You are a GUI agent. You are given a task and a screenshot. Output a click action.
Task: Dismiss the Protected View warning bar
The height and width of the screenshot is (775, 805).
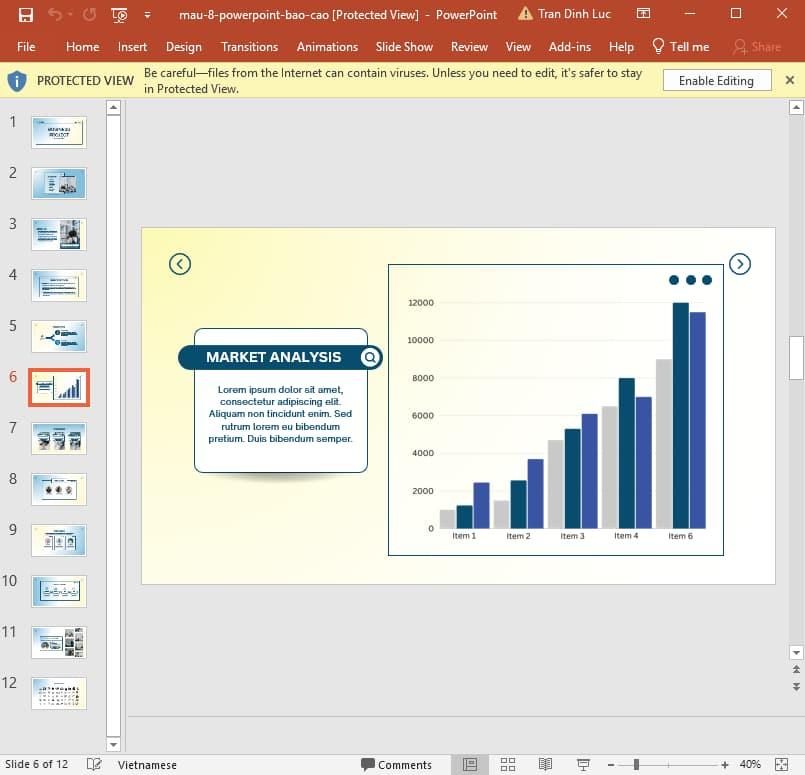(x=790, y=80)
